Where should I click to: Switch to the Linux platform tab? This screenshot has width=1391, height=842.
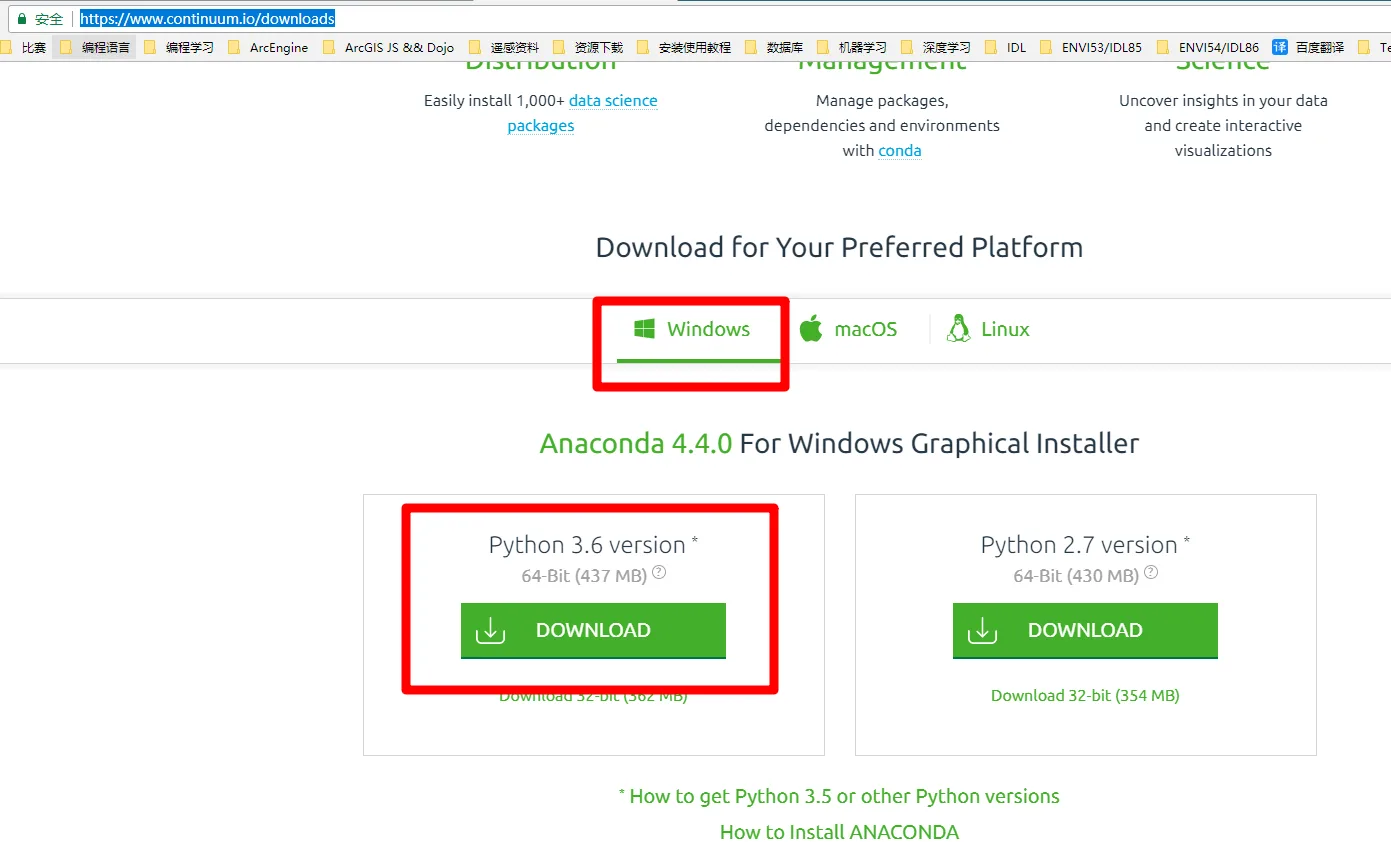tap(988, 329)
